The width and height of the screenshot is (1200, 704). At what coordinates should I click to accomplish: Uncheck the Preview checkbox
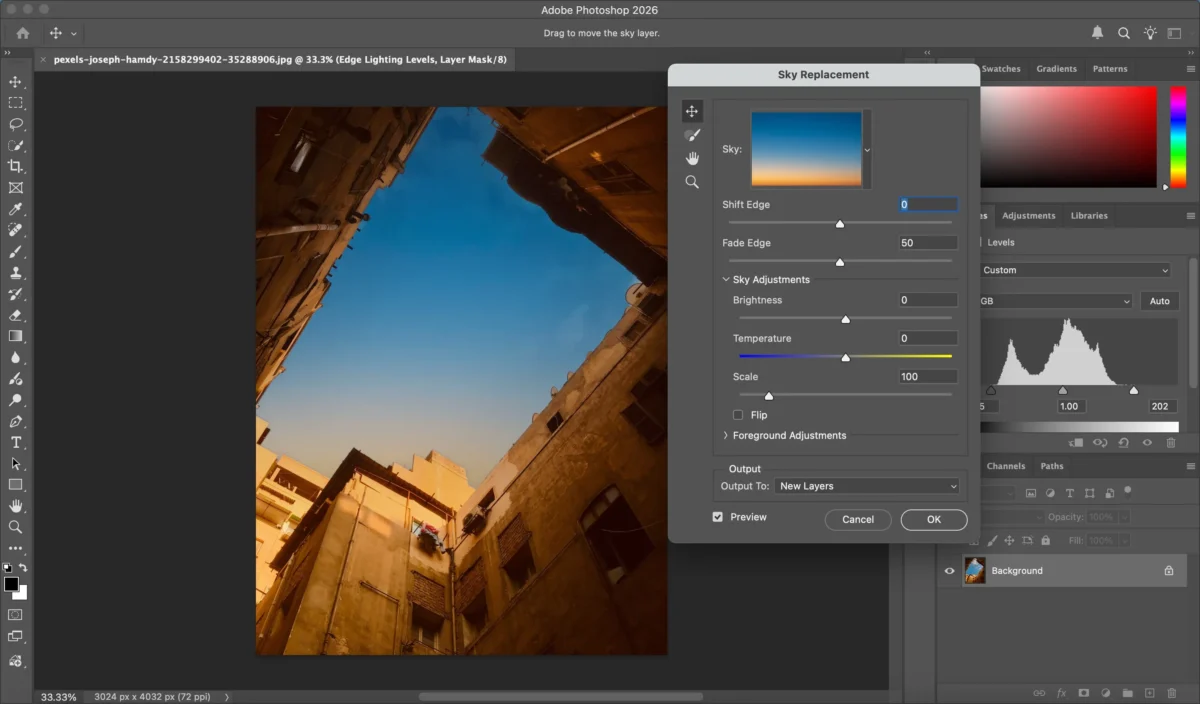click(x=717, y=517)
